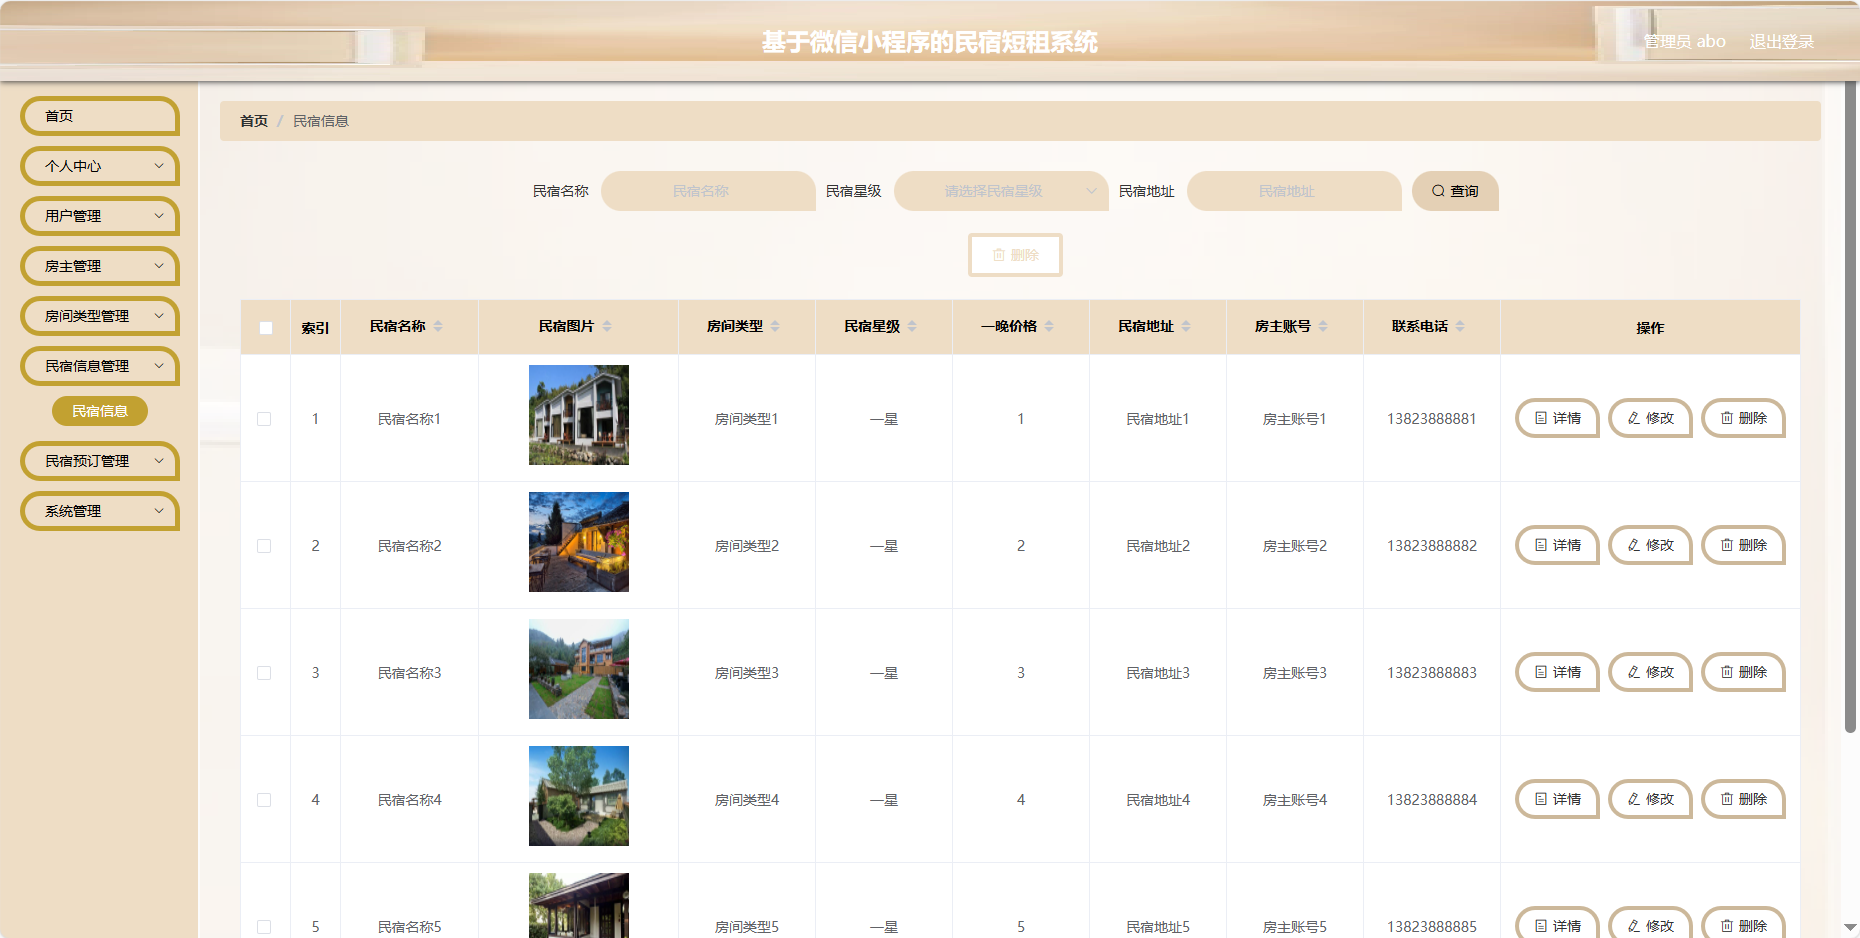Click cell 房主账号2
This screenshot has height=938, width=1860.
(1295, 546)
